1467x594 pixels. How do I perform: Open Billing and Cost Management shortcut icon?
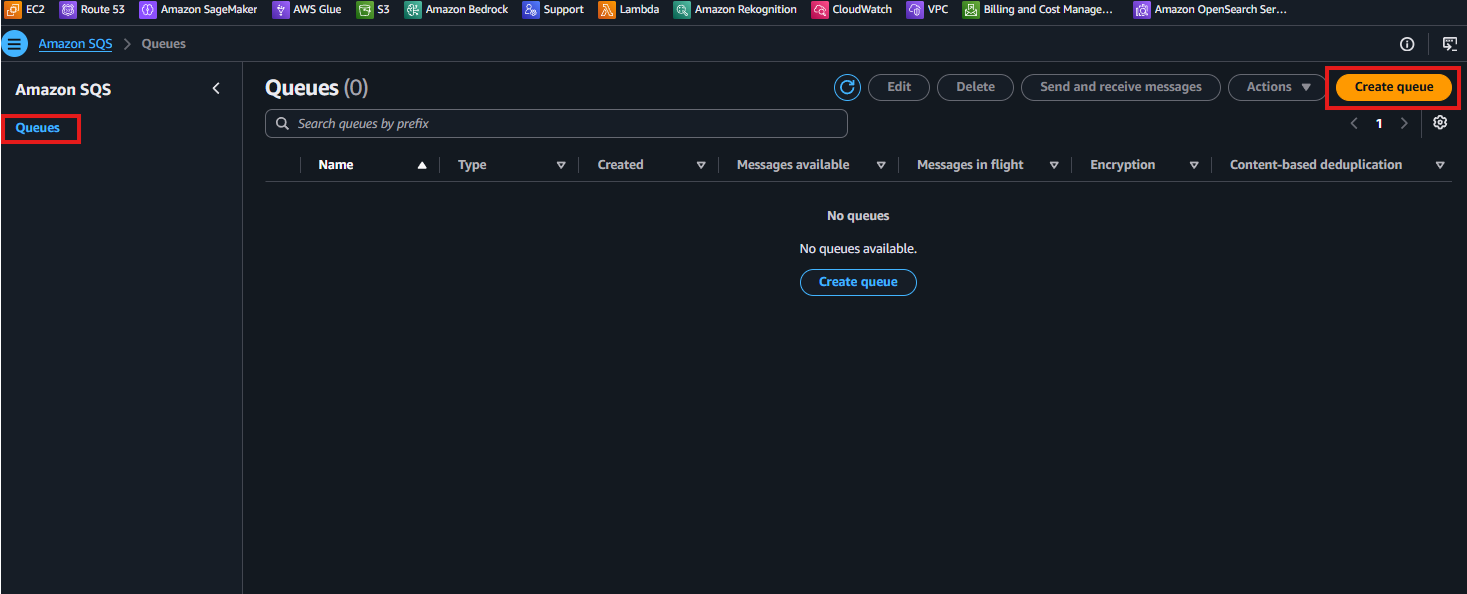(x=971, y=10)
